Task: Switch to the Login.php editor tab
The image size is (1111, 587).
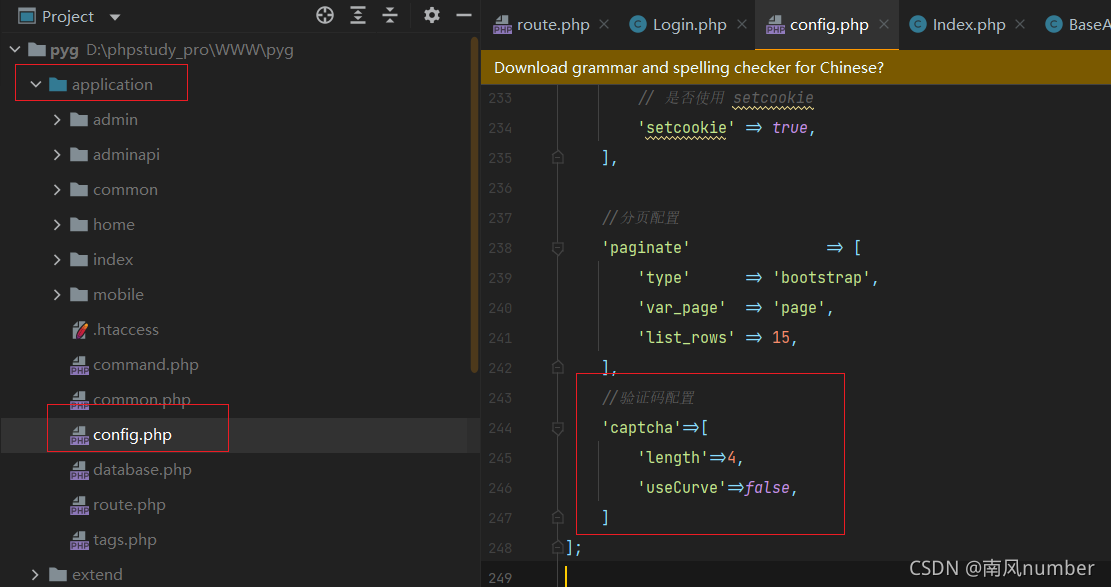Action: coord(689,25)
